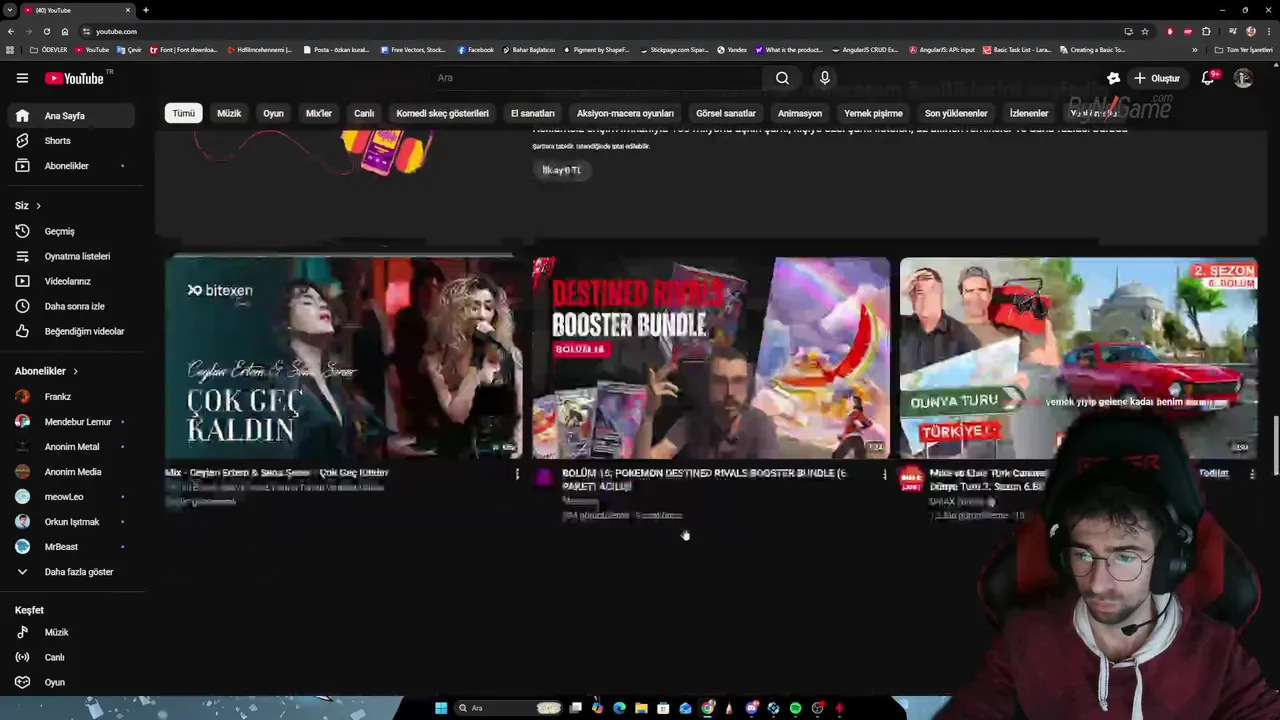
Task: Open Windows Start menu
Action: pyautogui.click(x=441, y=708)
